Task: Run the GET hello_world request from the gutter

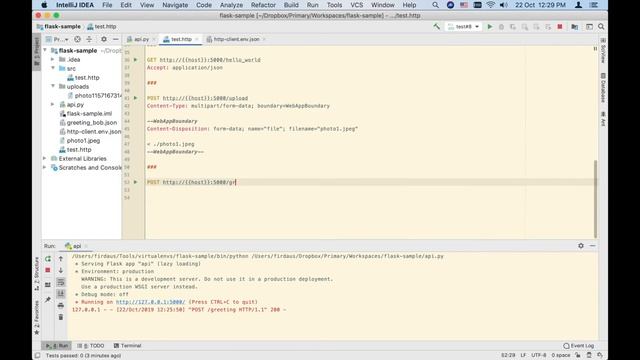Action: [x=136, y=60]
